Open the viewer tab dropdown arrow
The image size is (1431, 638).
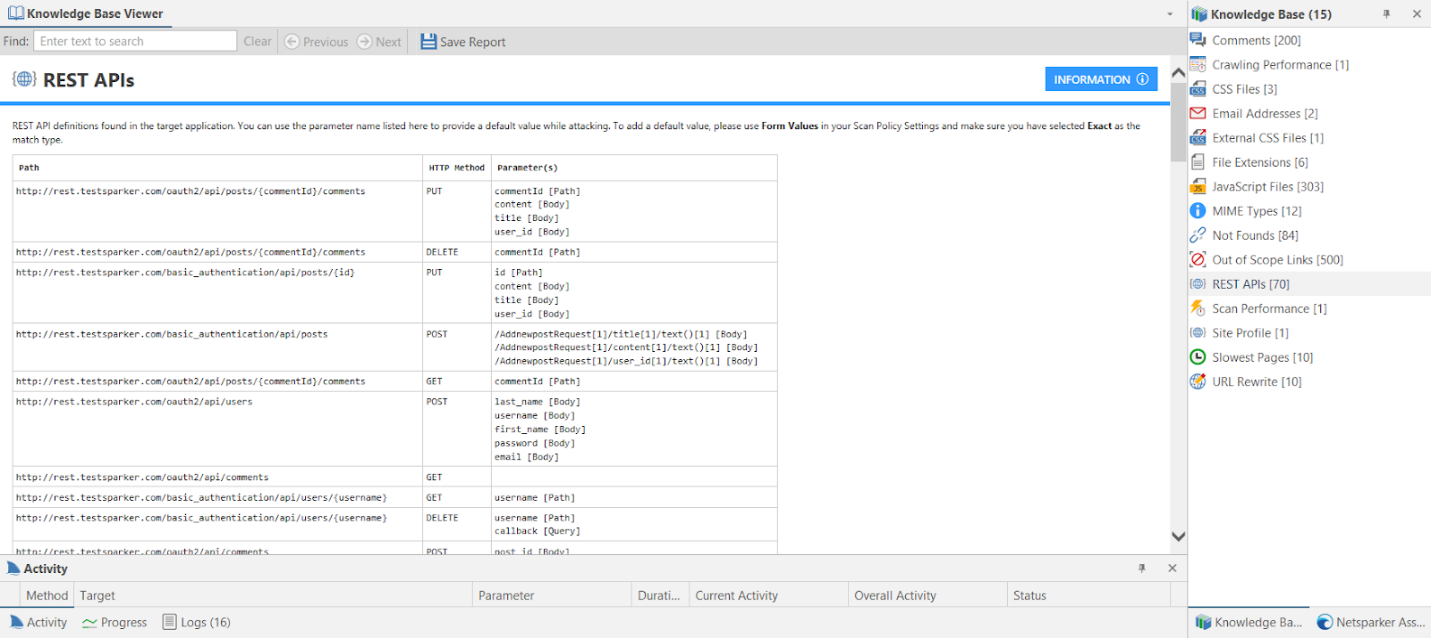[1170, 15]
